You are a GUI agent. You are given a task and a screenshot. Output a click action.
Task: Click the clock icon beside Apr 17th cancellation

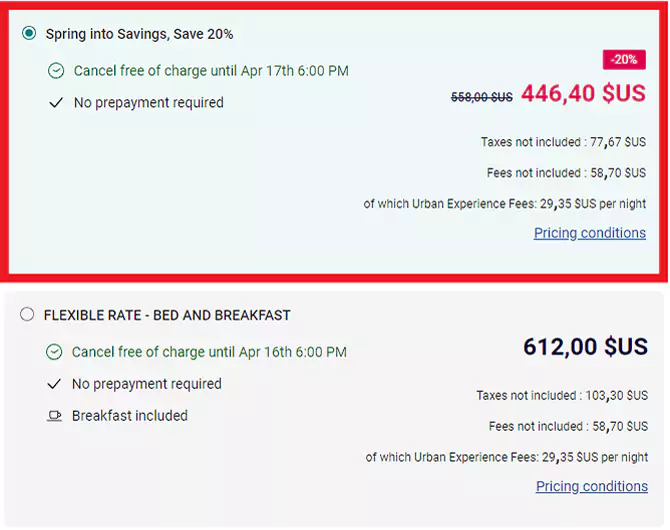pyautogui.click(x=56, y=71)
